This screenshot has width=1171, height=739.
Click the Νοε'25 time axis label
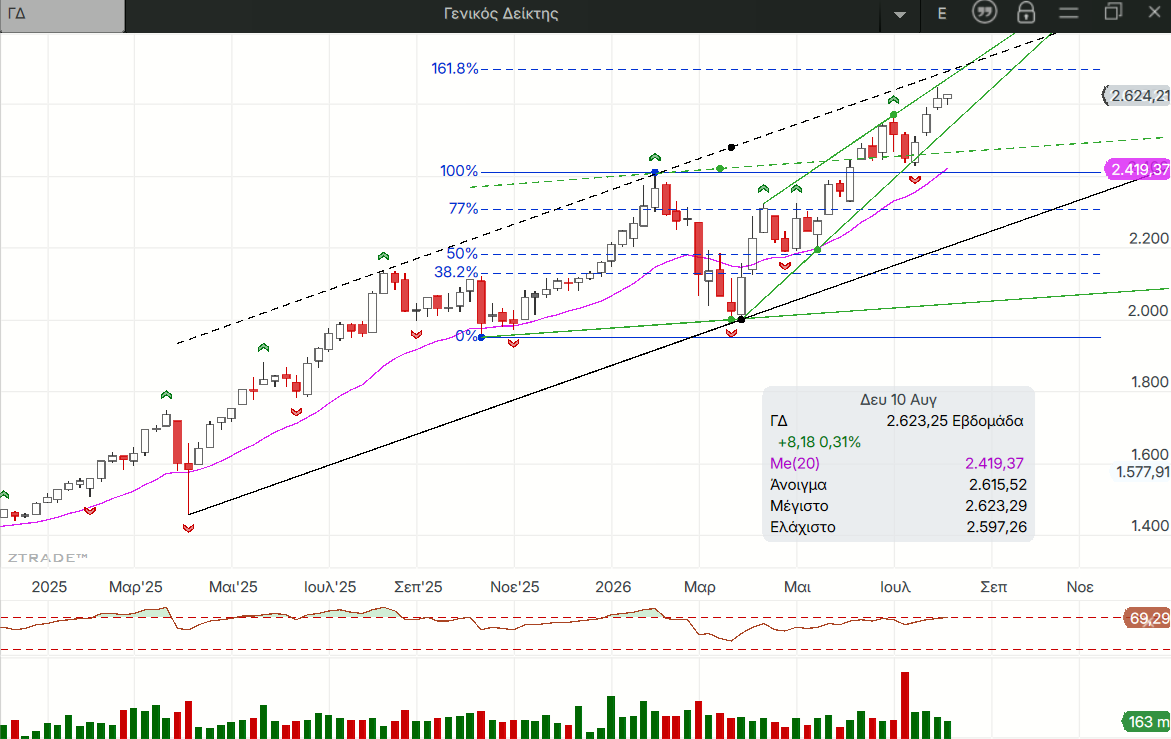point(515,587)
